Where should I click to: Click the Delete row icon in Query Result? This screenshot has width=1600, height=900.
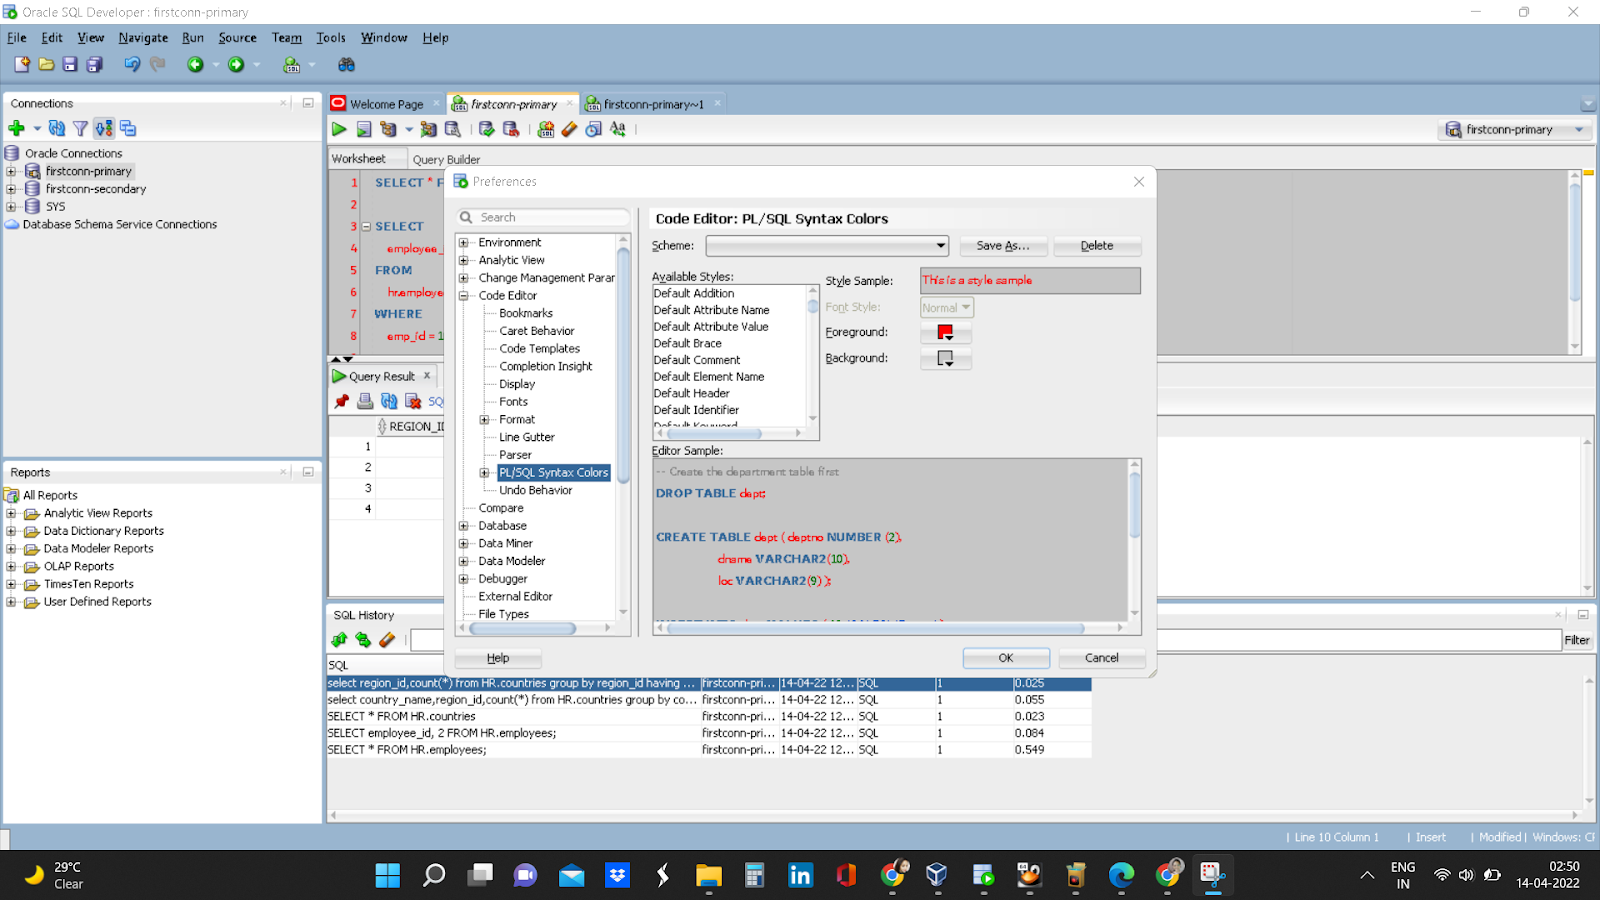[x=413, y=401]
